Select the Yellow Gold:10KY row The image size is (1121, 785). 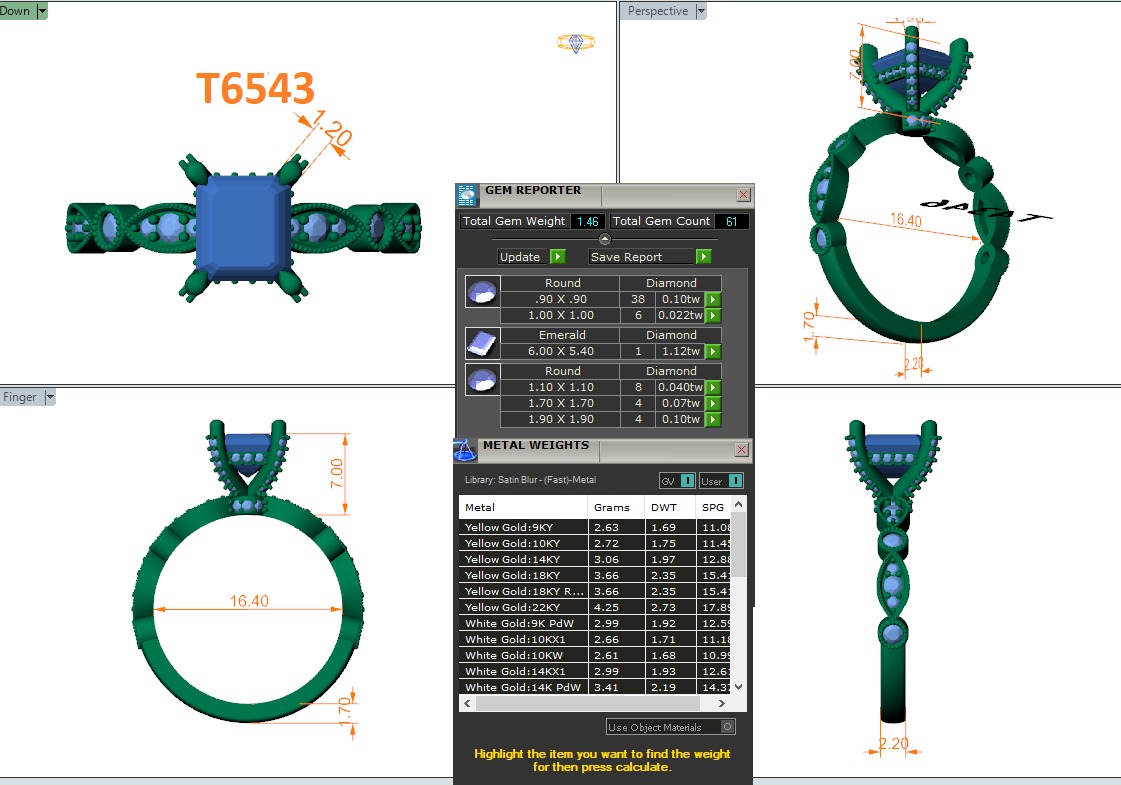[594, 543]
